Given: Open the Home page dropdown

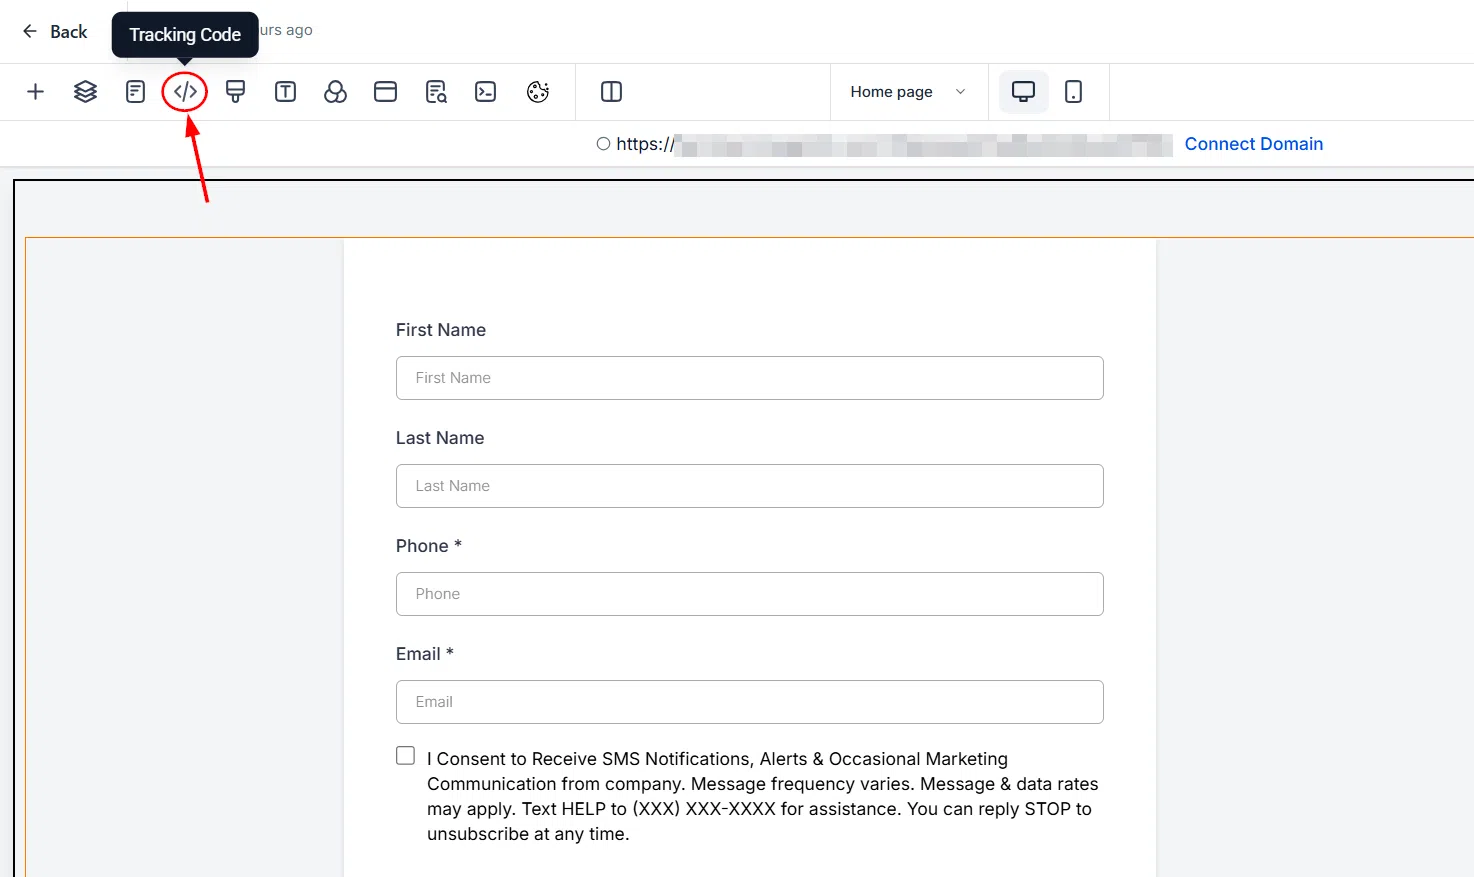Looking at the screenshot, I should point(908,92).
